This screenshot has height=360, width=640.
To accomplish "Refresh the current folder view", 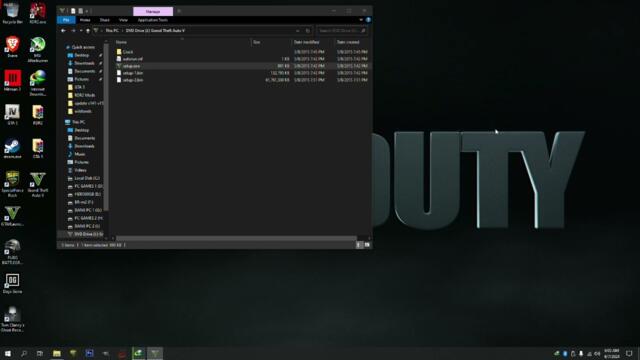I will 308,31.
